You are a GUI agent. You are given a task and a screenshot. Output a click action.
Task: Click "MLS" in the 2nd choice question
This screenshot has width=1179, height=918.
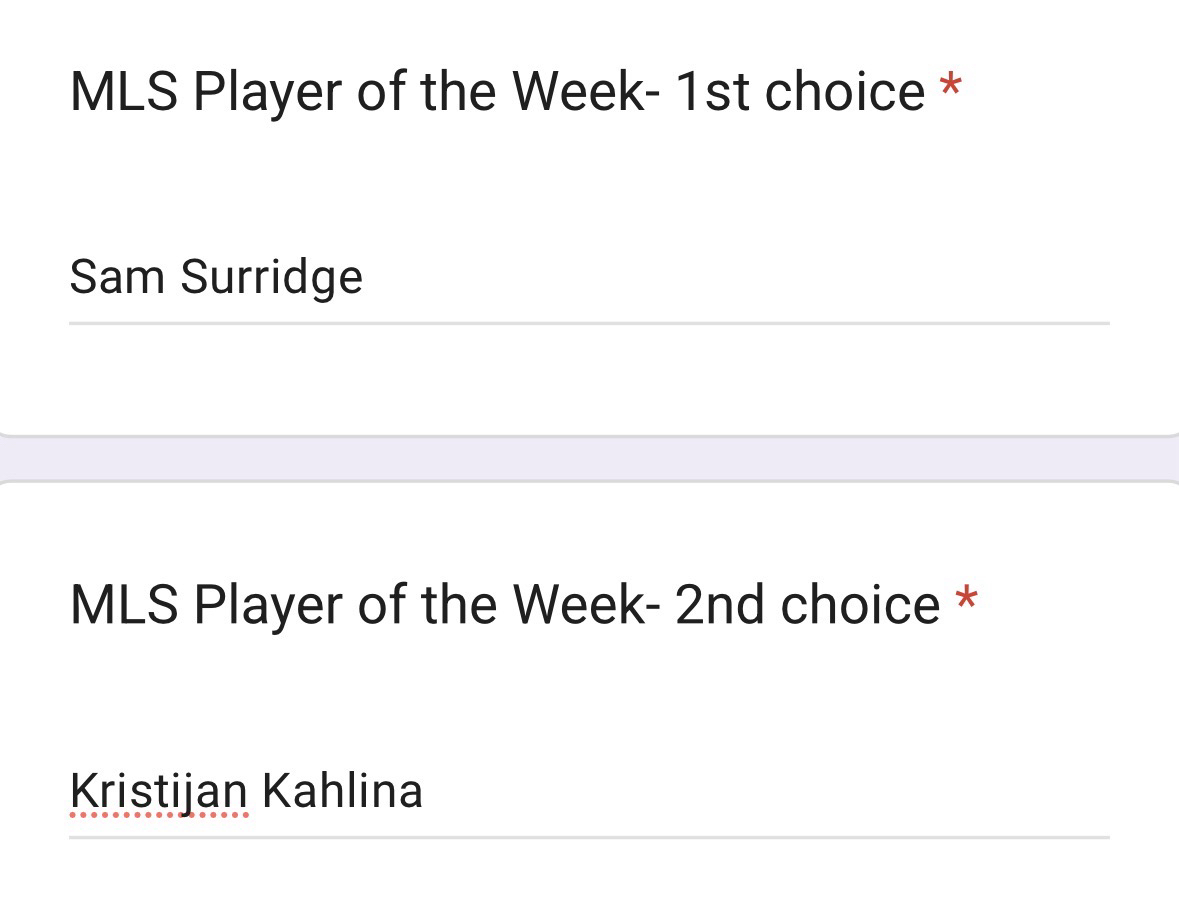[124, 605]
